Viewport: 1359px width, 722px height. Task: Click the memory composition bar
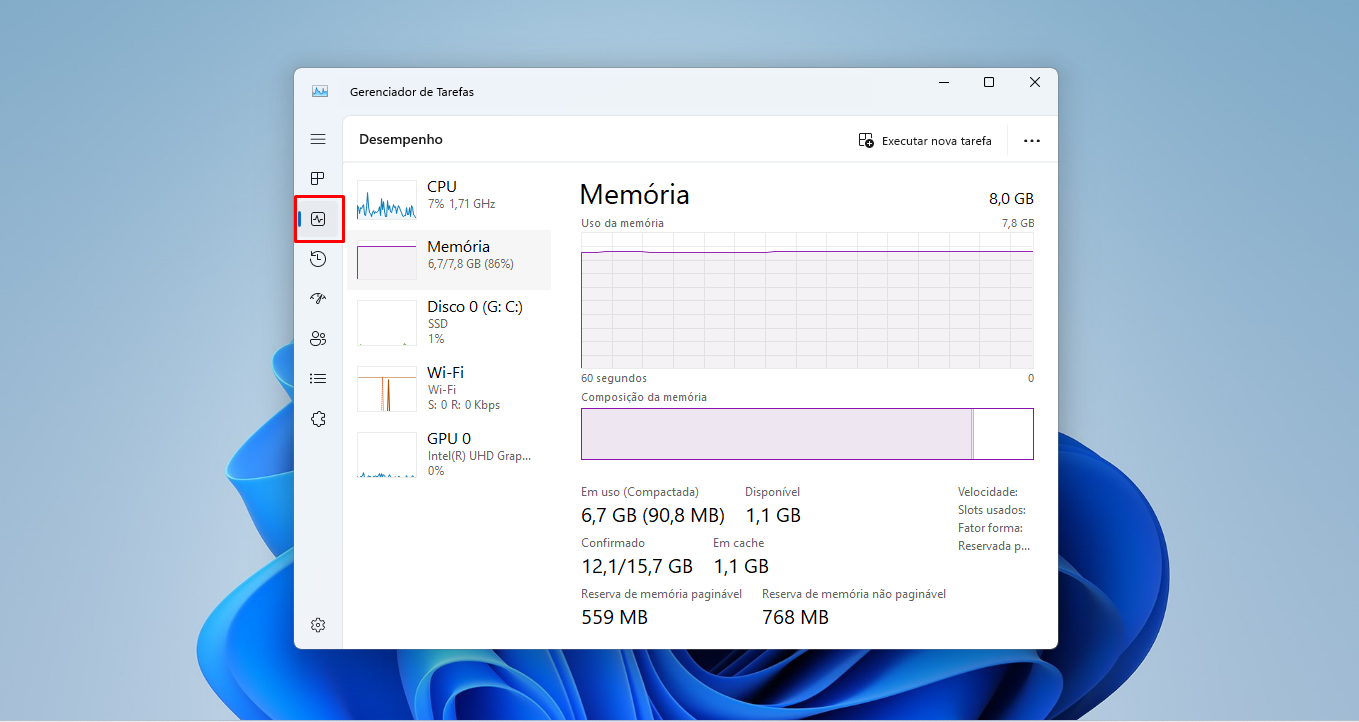pyautogui.click(x=807, y=434)
